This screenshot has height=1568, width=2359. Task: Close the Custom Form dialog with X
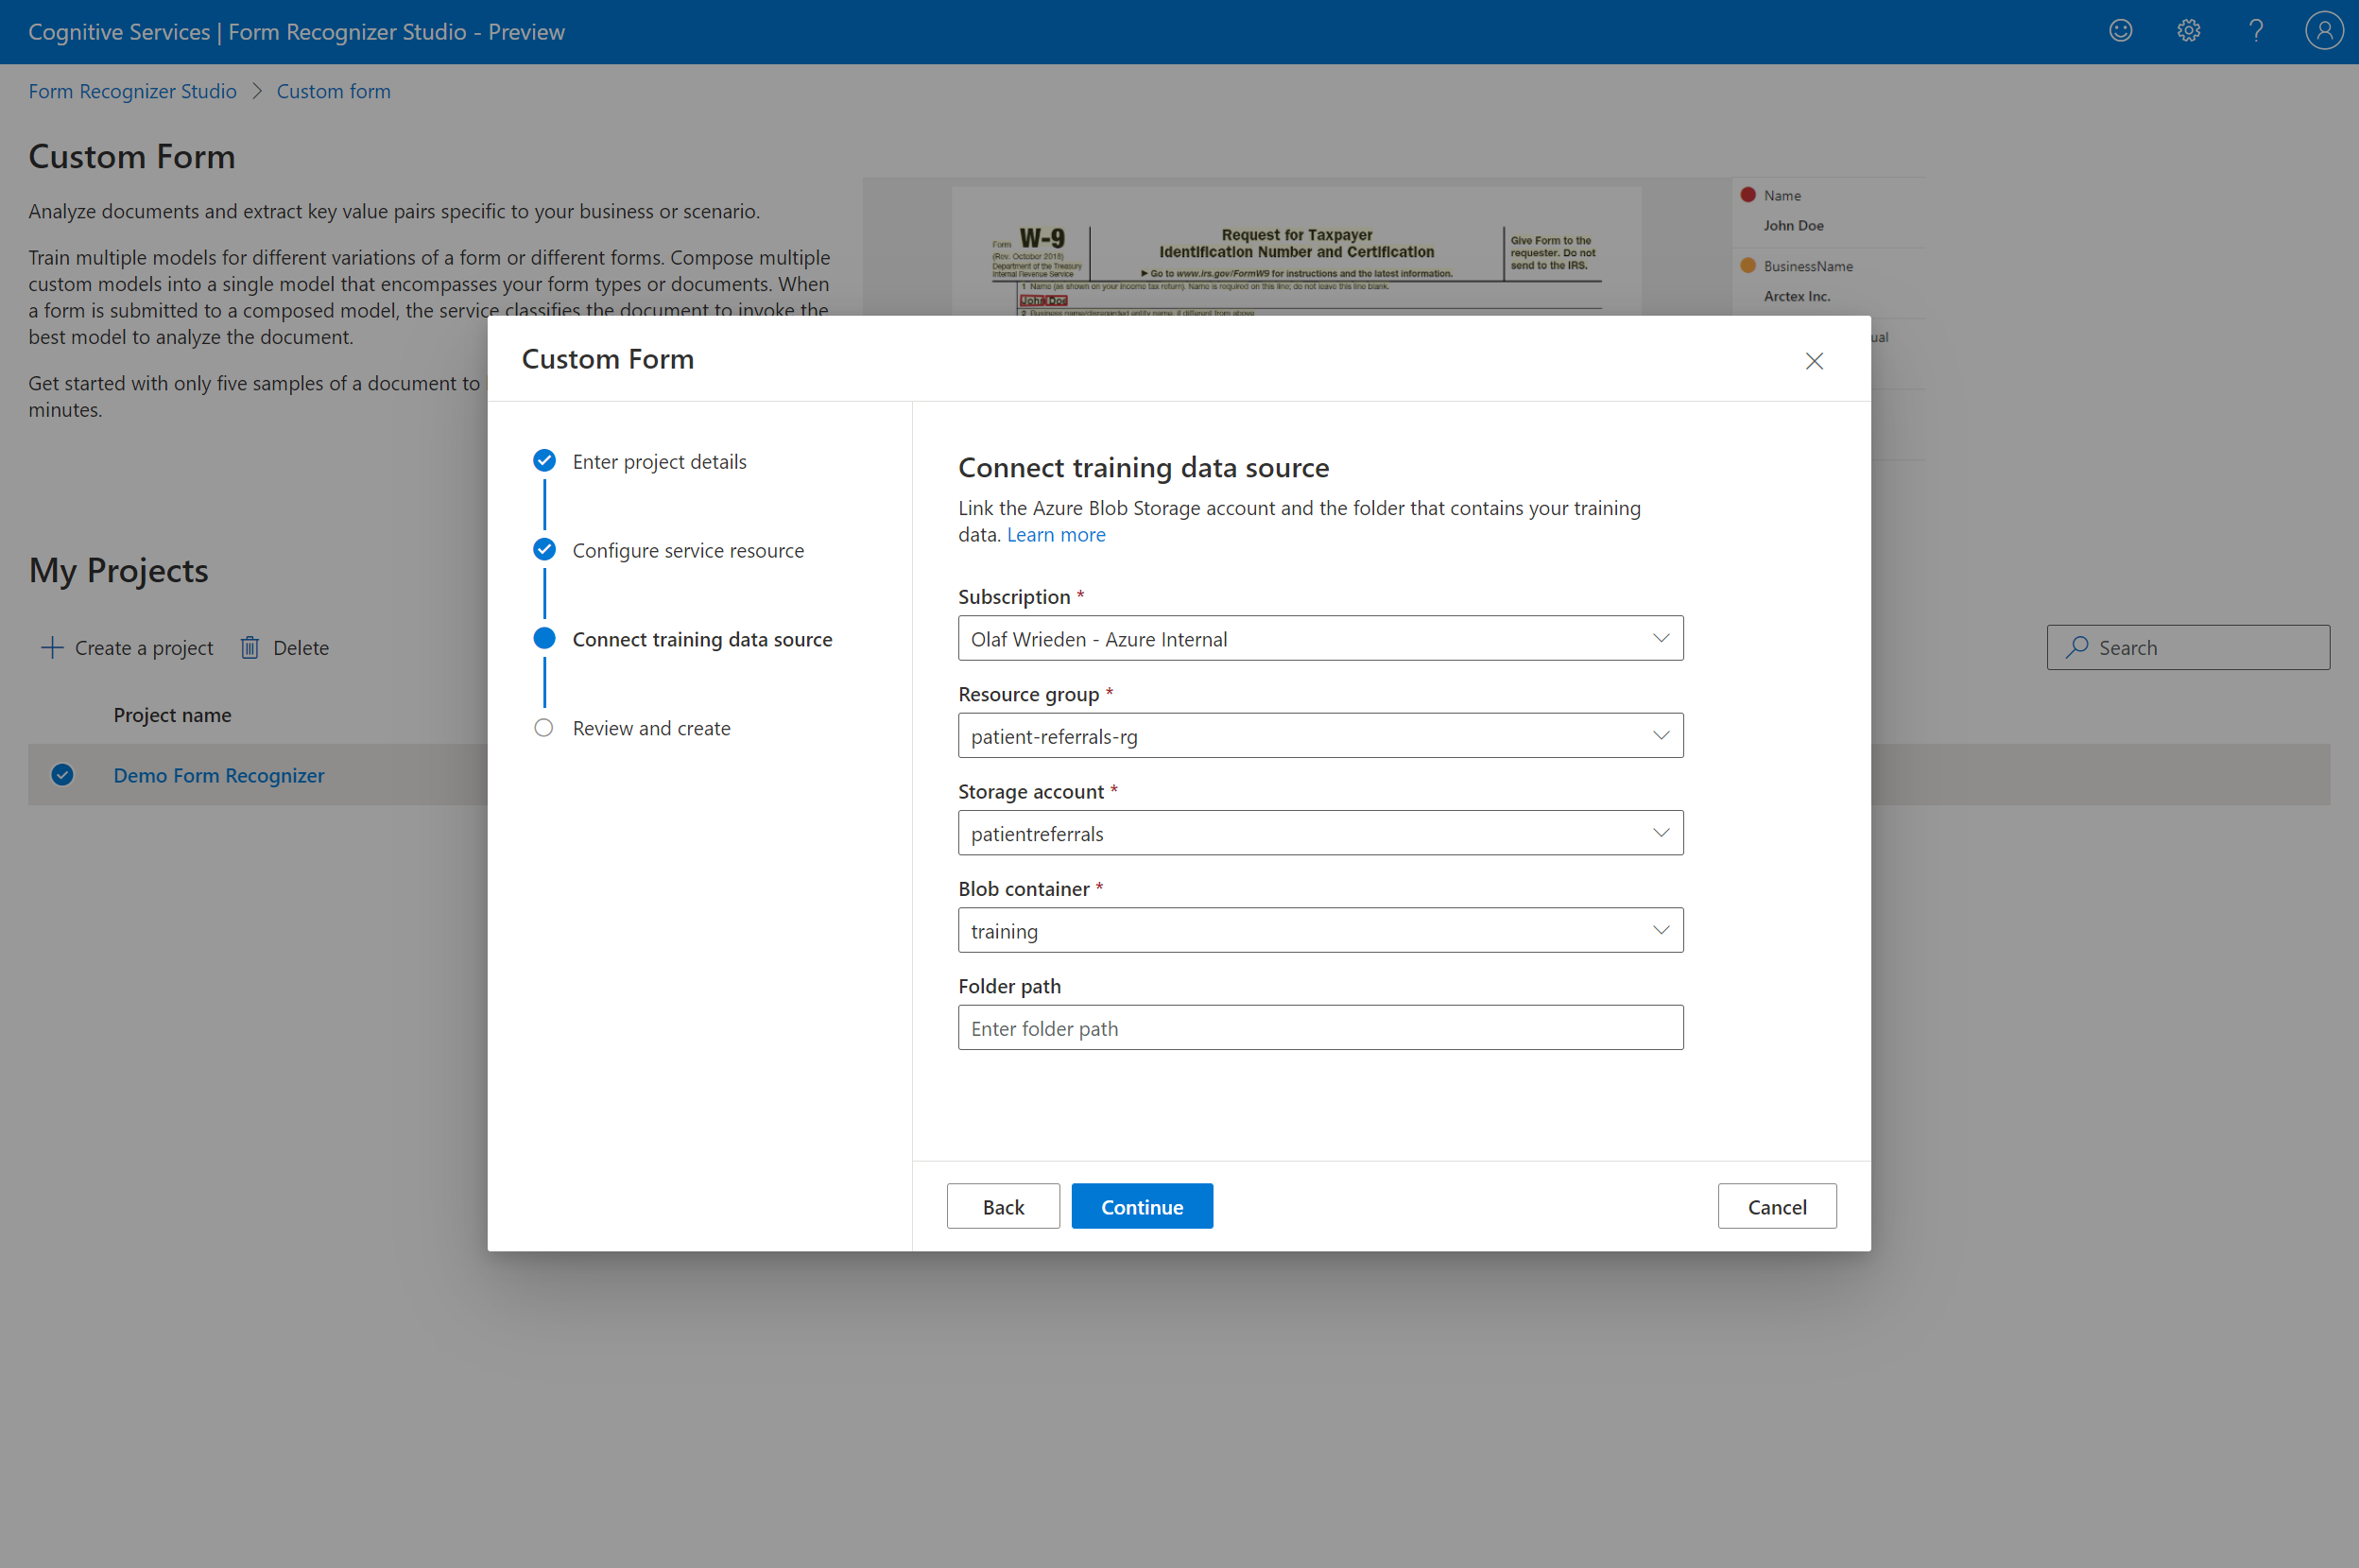pyautogui.click(x=1814, y=361)
